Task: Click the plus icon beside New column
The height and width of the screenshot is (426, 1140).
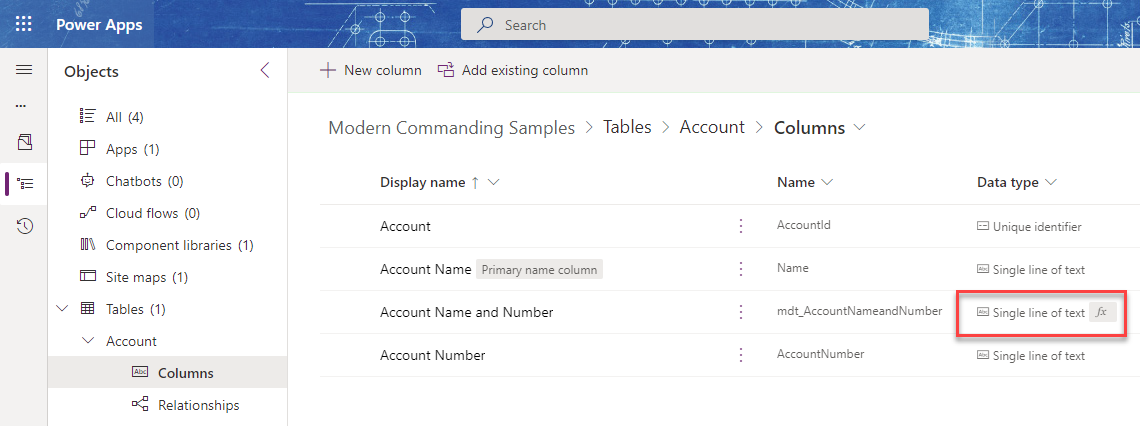Action: tap(329, 71)
